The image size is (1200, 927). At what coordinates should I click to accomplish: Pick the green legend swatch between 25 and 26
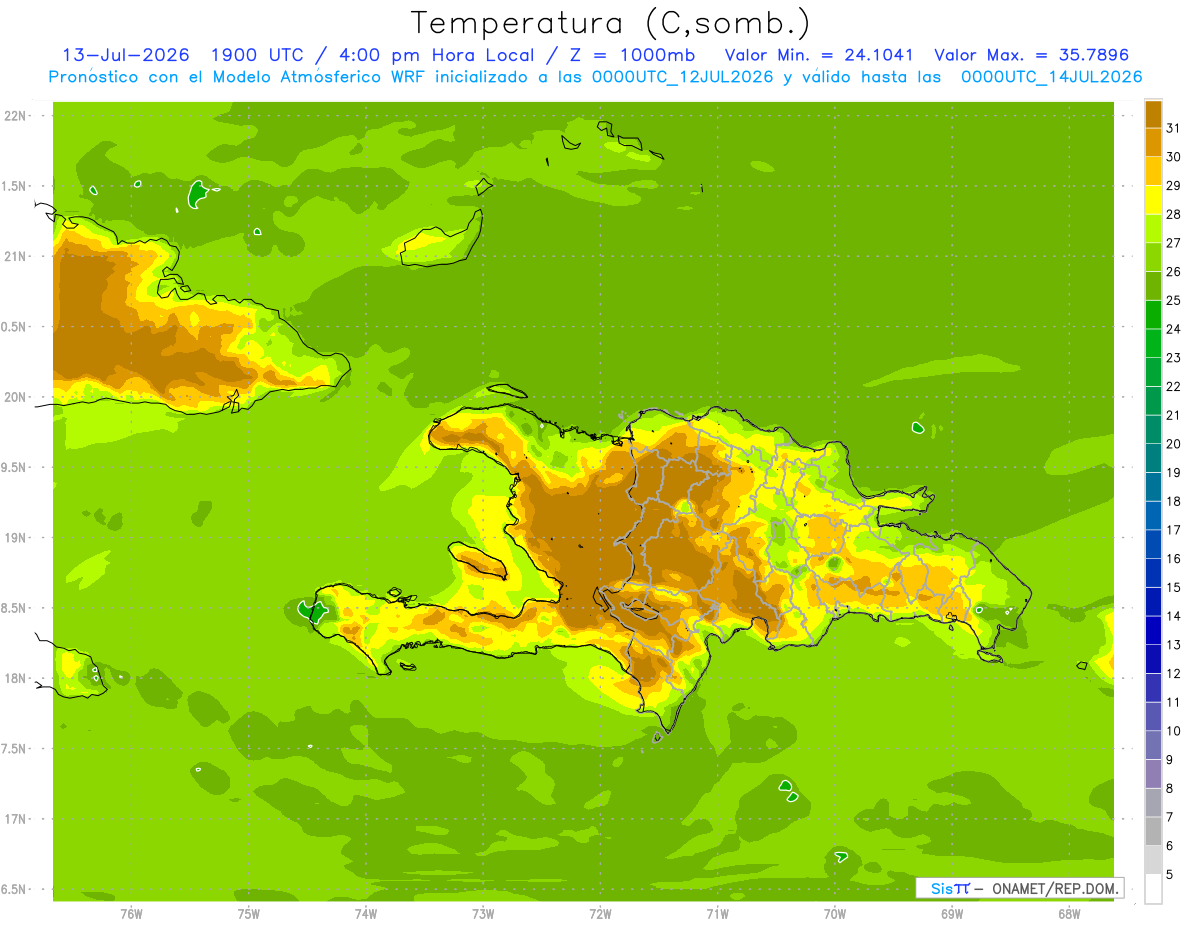1153,286
